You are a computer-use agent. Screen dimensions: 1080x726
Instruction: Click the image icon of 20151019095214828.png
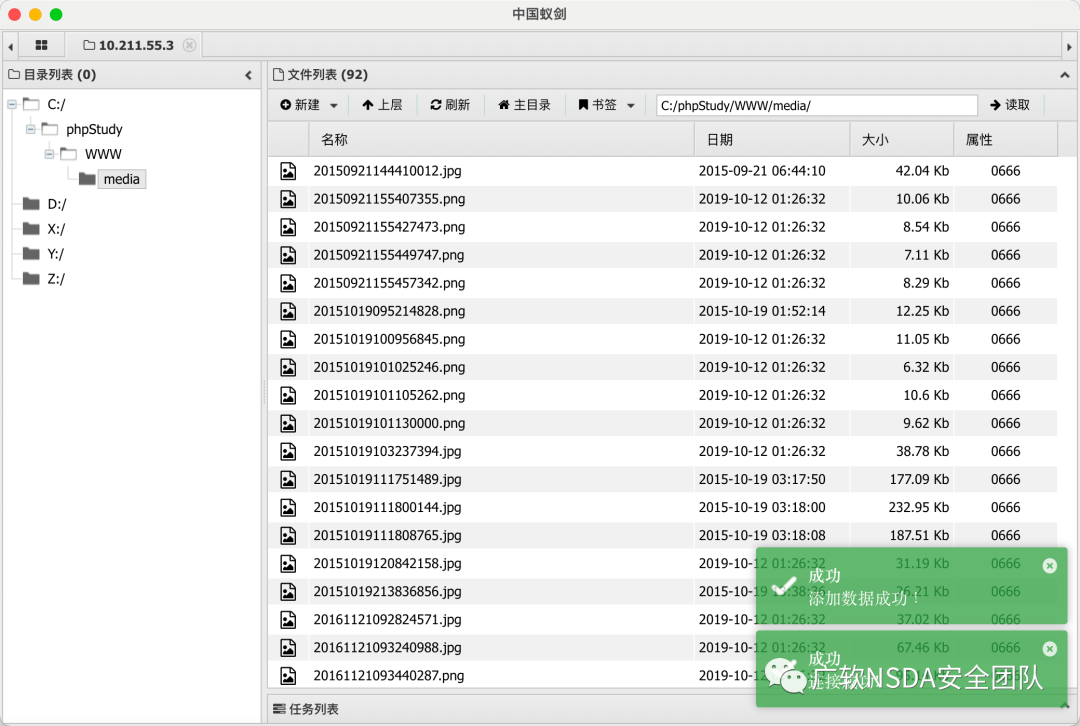tap(288, 311)
